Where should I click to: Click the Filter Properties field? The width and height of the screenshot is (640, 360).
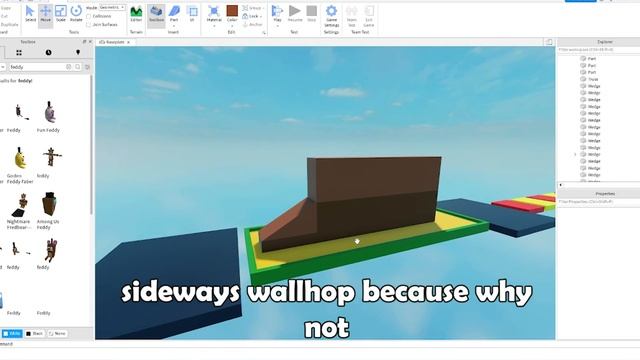[x=599, y=202]
